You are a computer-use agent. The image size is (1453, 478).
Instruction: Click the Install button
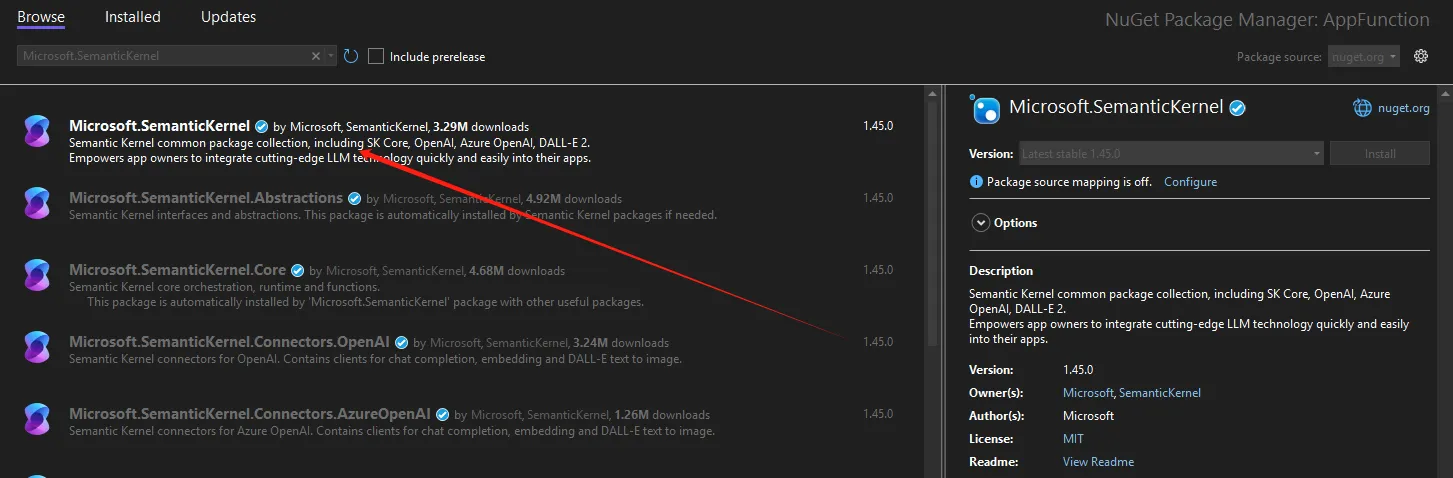click(1379, 154)
